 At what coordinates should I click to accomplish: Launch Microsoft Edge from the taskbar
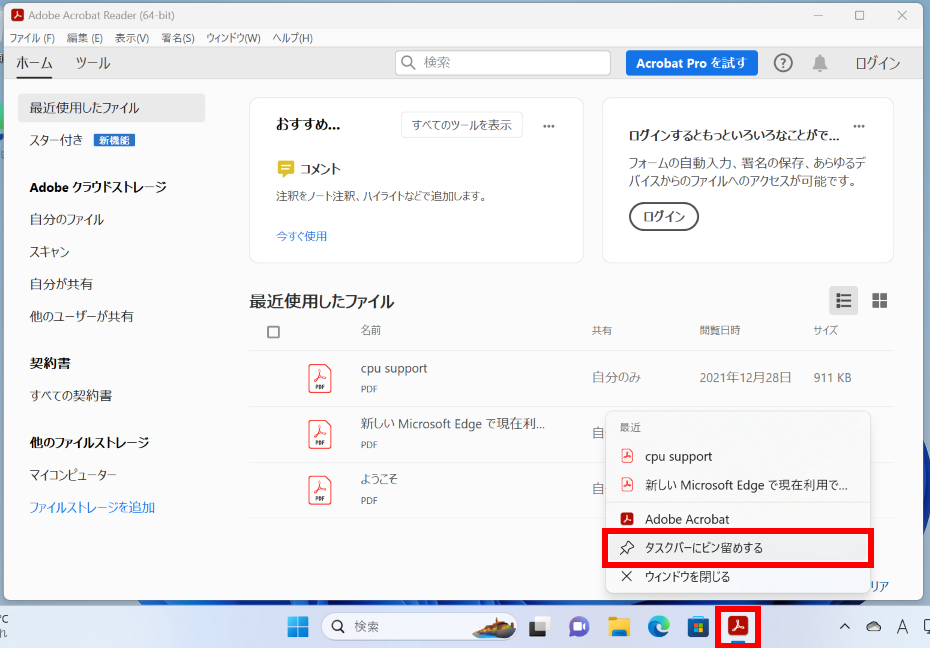pos(658,627)
